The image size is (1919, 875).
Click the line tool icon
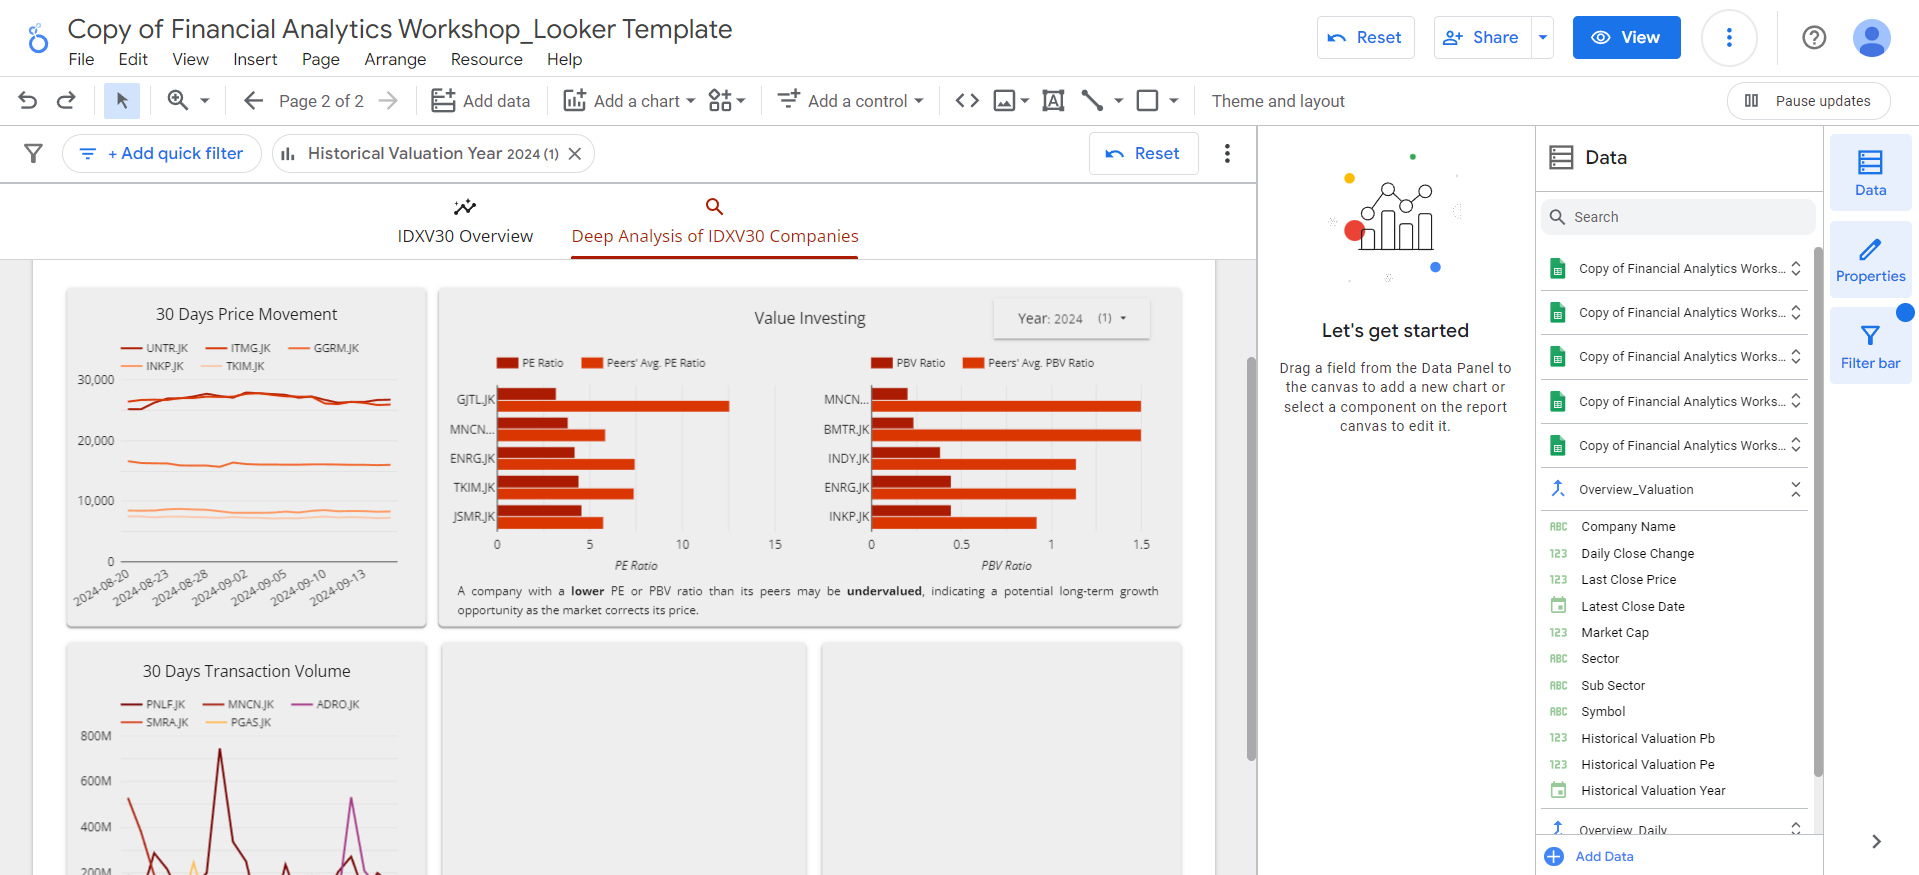click(1092, 101)
